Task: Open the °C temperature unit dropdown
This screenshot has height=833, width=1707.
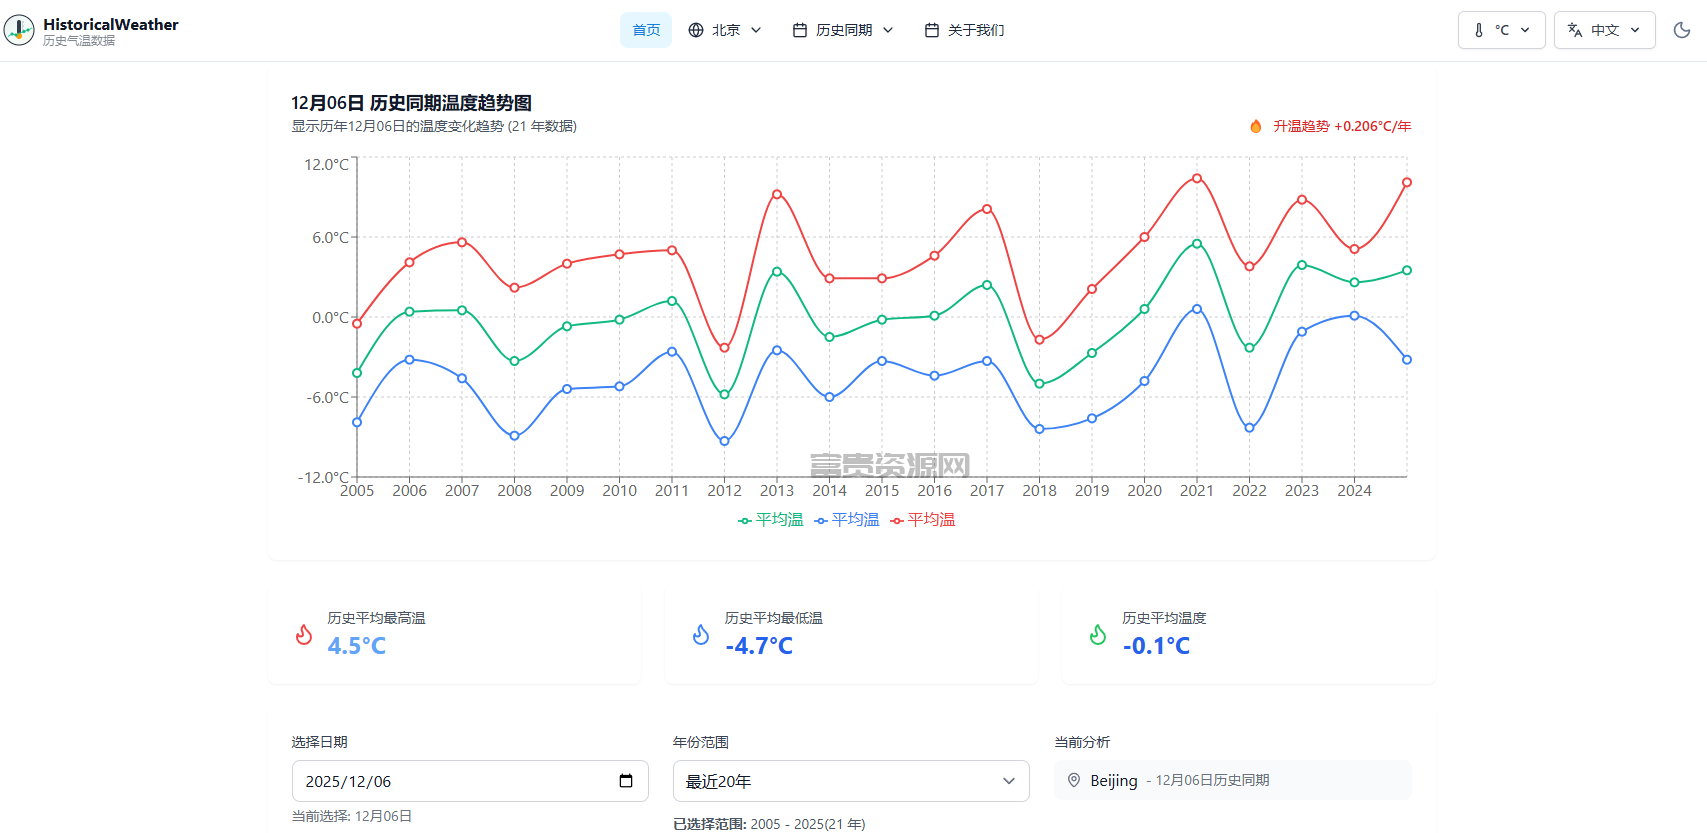Action: (1502, 30)
